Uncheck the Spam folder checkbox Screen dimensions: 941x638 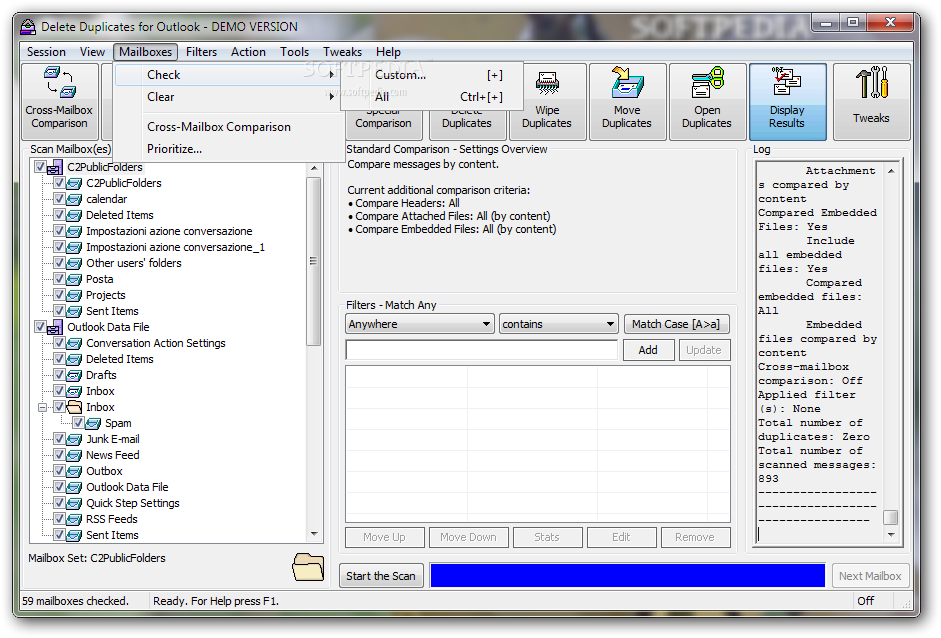(x=78, y=423)
